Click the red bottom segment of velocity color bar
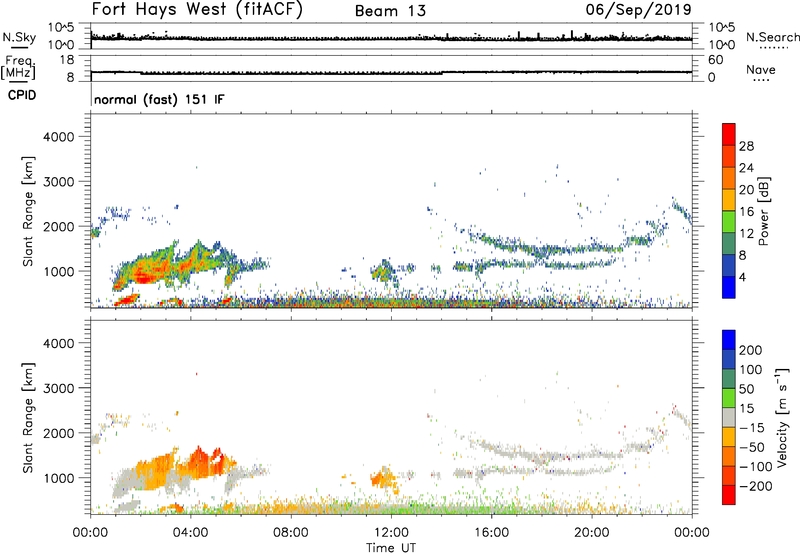Image resolution: width=800 pixels, height=554 pixels. 729,495
